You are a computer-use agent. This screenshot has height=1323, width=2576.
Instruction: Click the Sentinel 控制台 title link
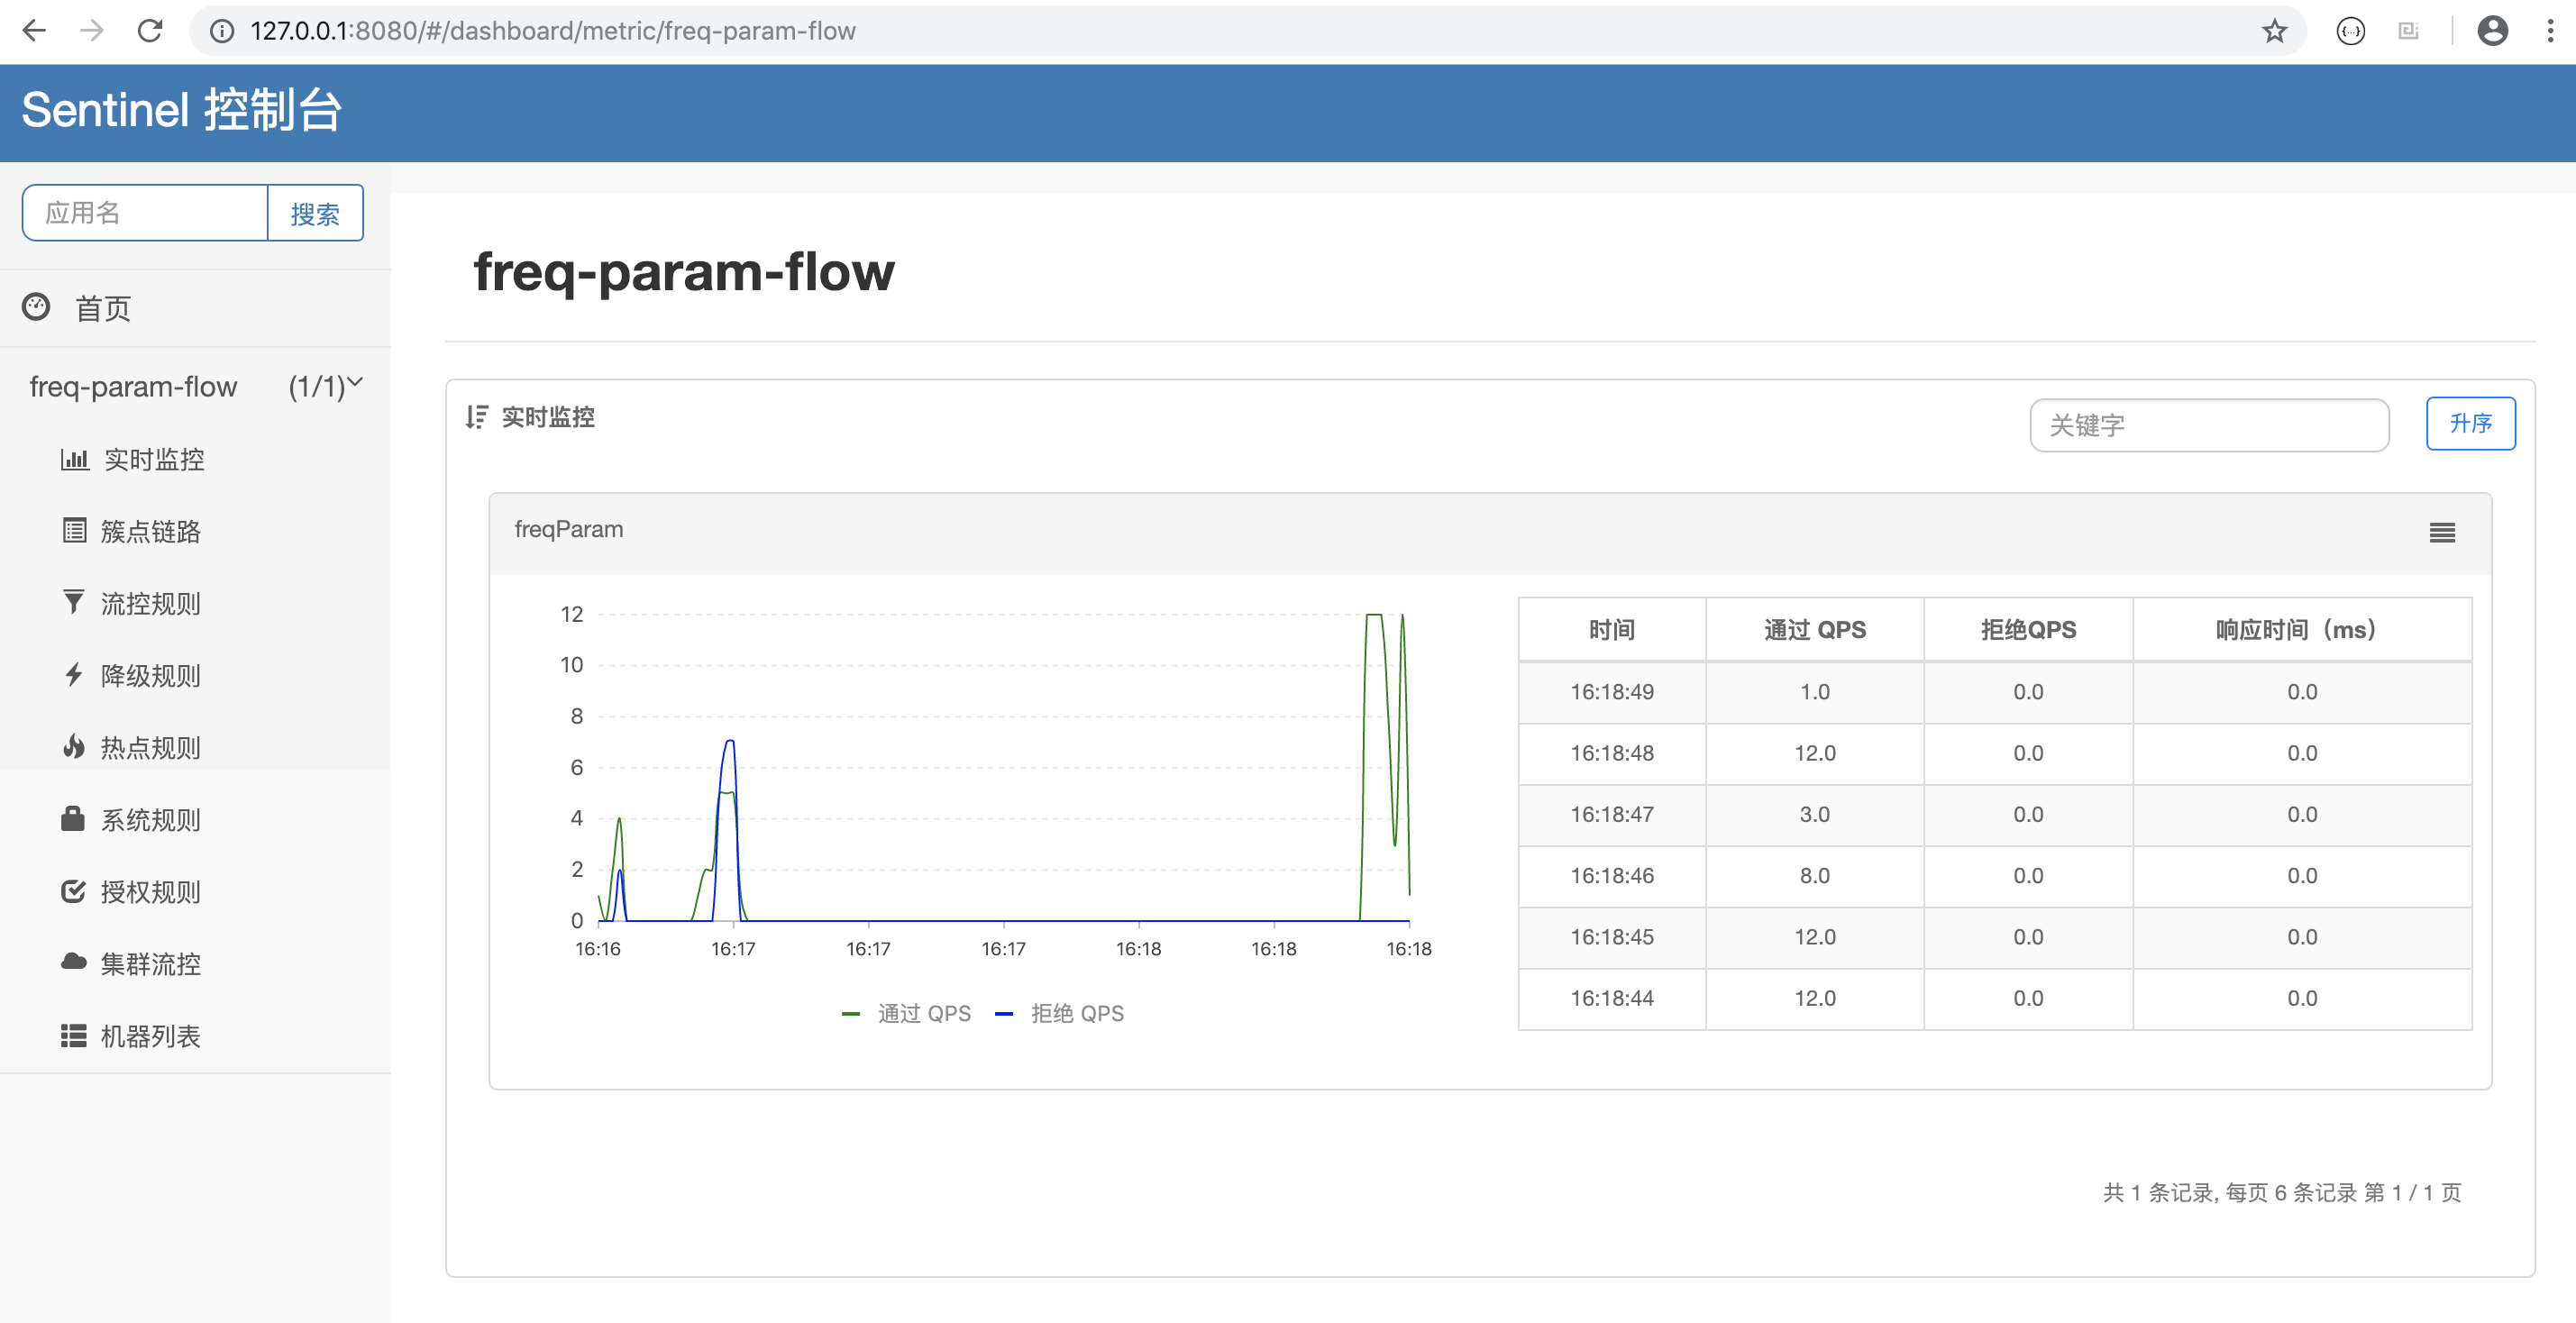[182, 109]
